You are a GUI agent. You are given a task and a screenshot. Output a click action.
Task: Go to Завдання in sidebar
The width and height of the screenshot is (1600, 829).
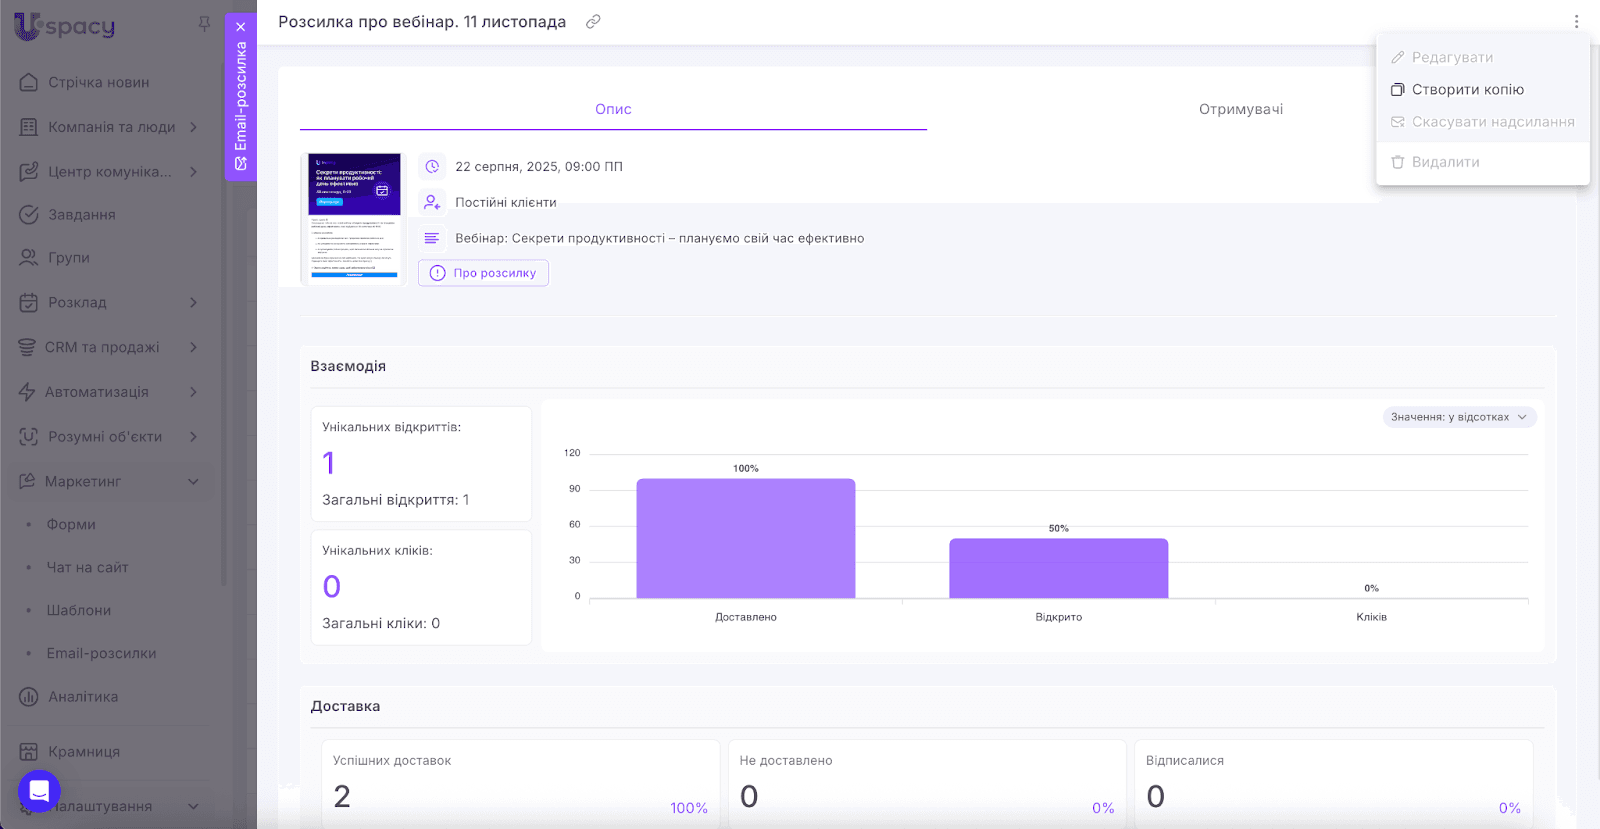pos(82,215)
